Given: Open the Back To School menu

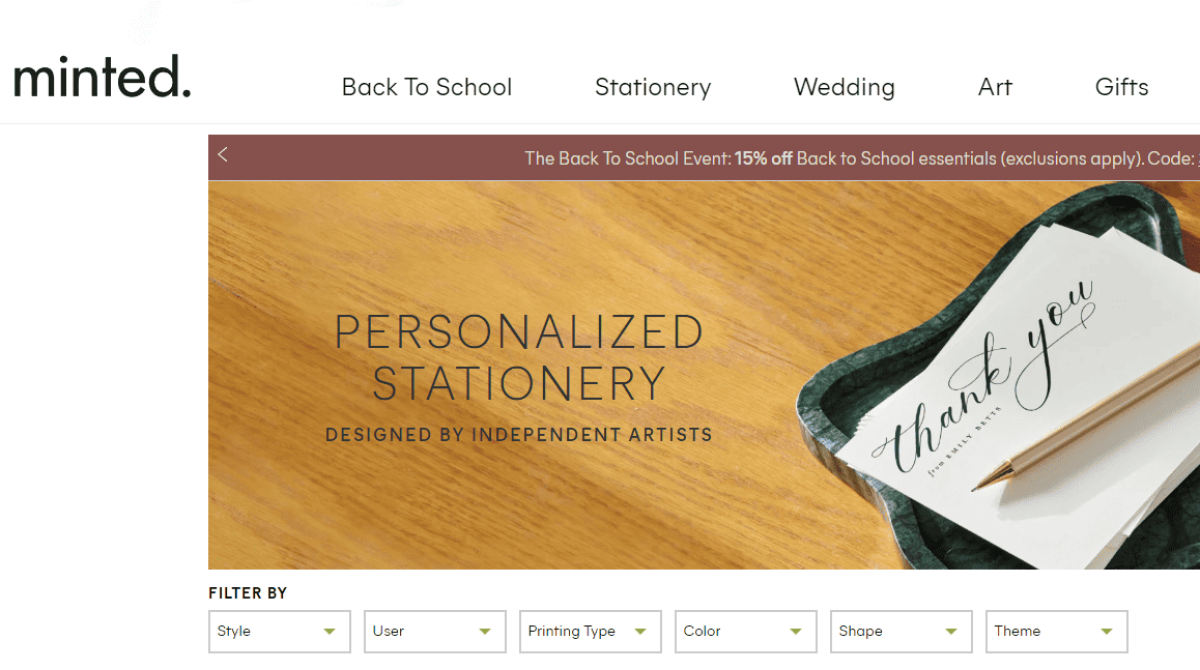Looking at the screenshot, I should click(427, 87).
